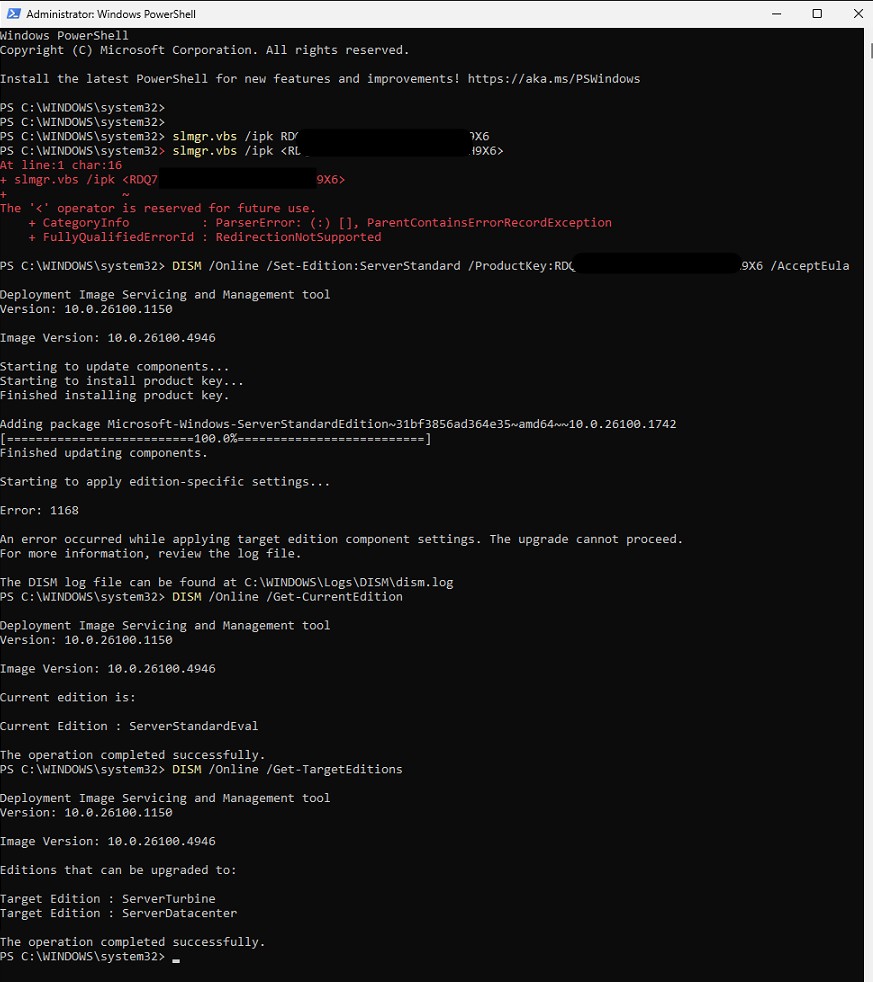The image size is (873, 982).
Task: Click the "Adding package Microsoft-Windows-ServerStandardEdition" line
Action: [x=337, y=424]
